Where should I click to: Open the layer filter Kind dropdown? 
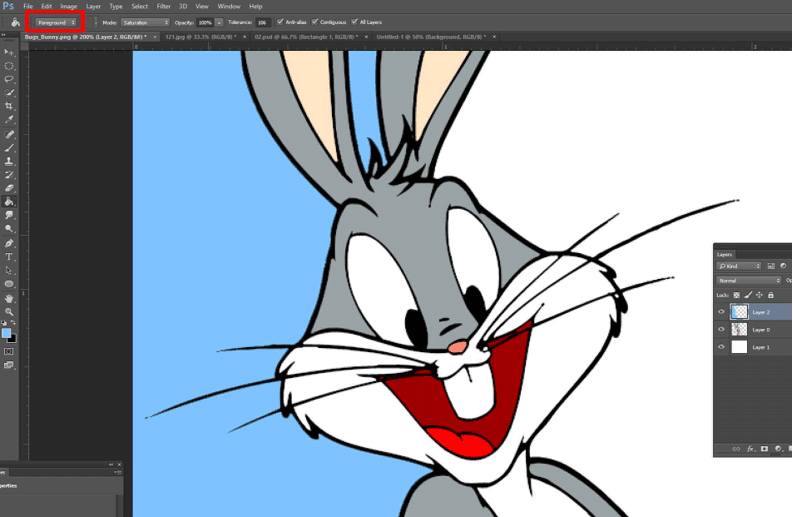point(739,266)
